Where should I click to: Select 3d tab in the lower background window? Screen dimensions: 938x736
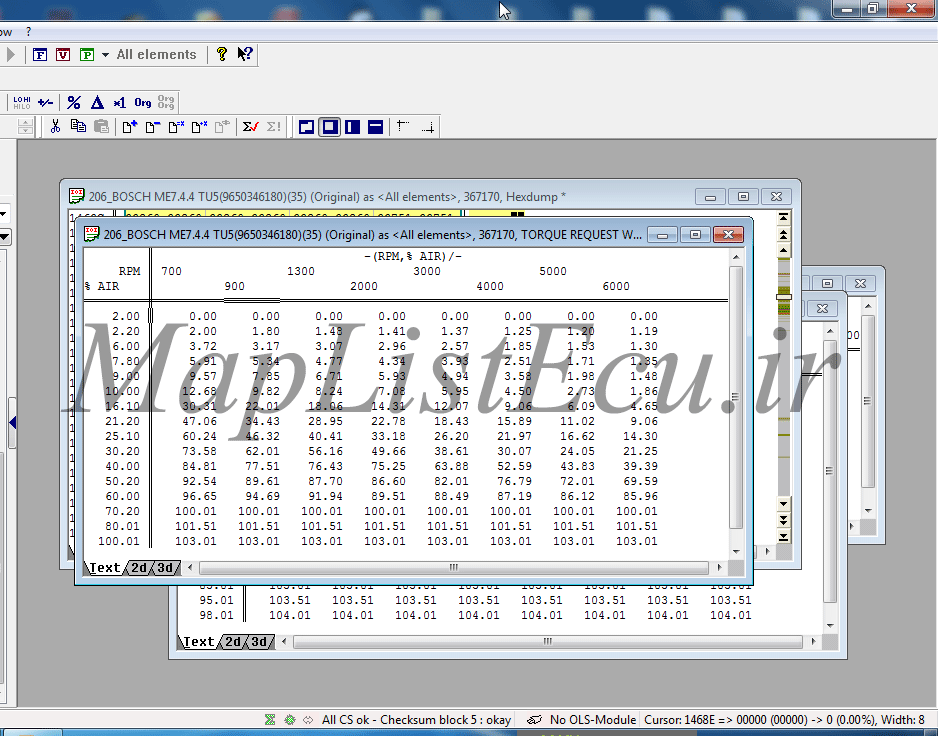[x=259, y=642]
